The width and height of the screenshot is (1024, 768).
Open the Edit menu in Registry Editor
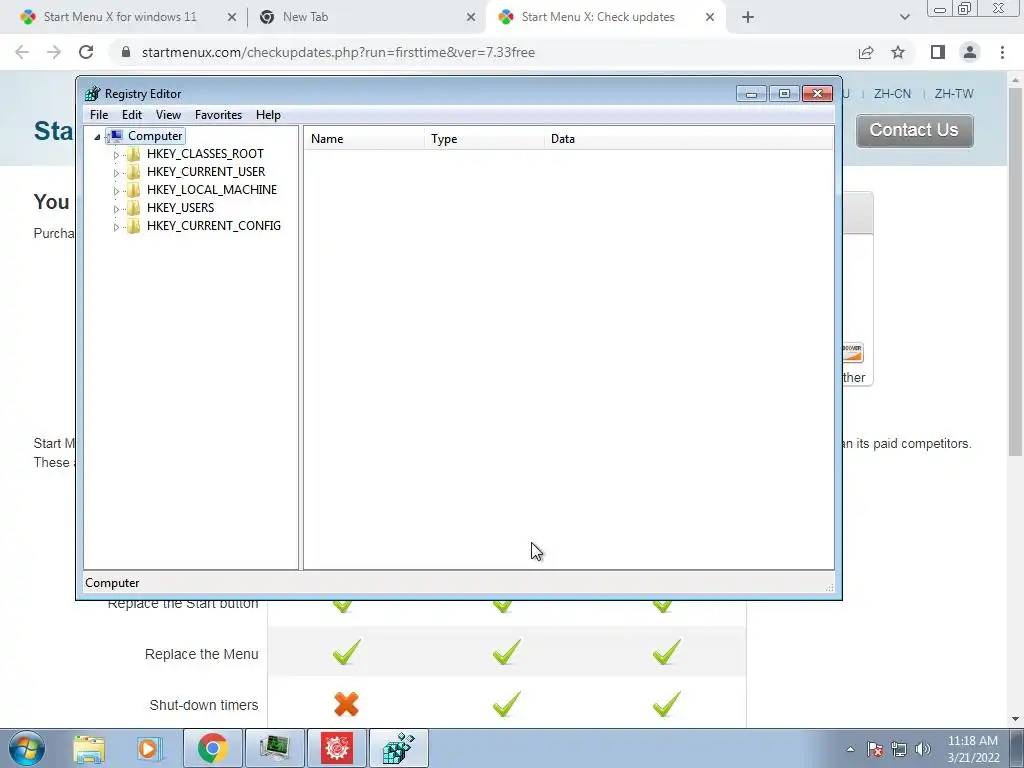(x=132, y=115)
